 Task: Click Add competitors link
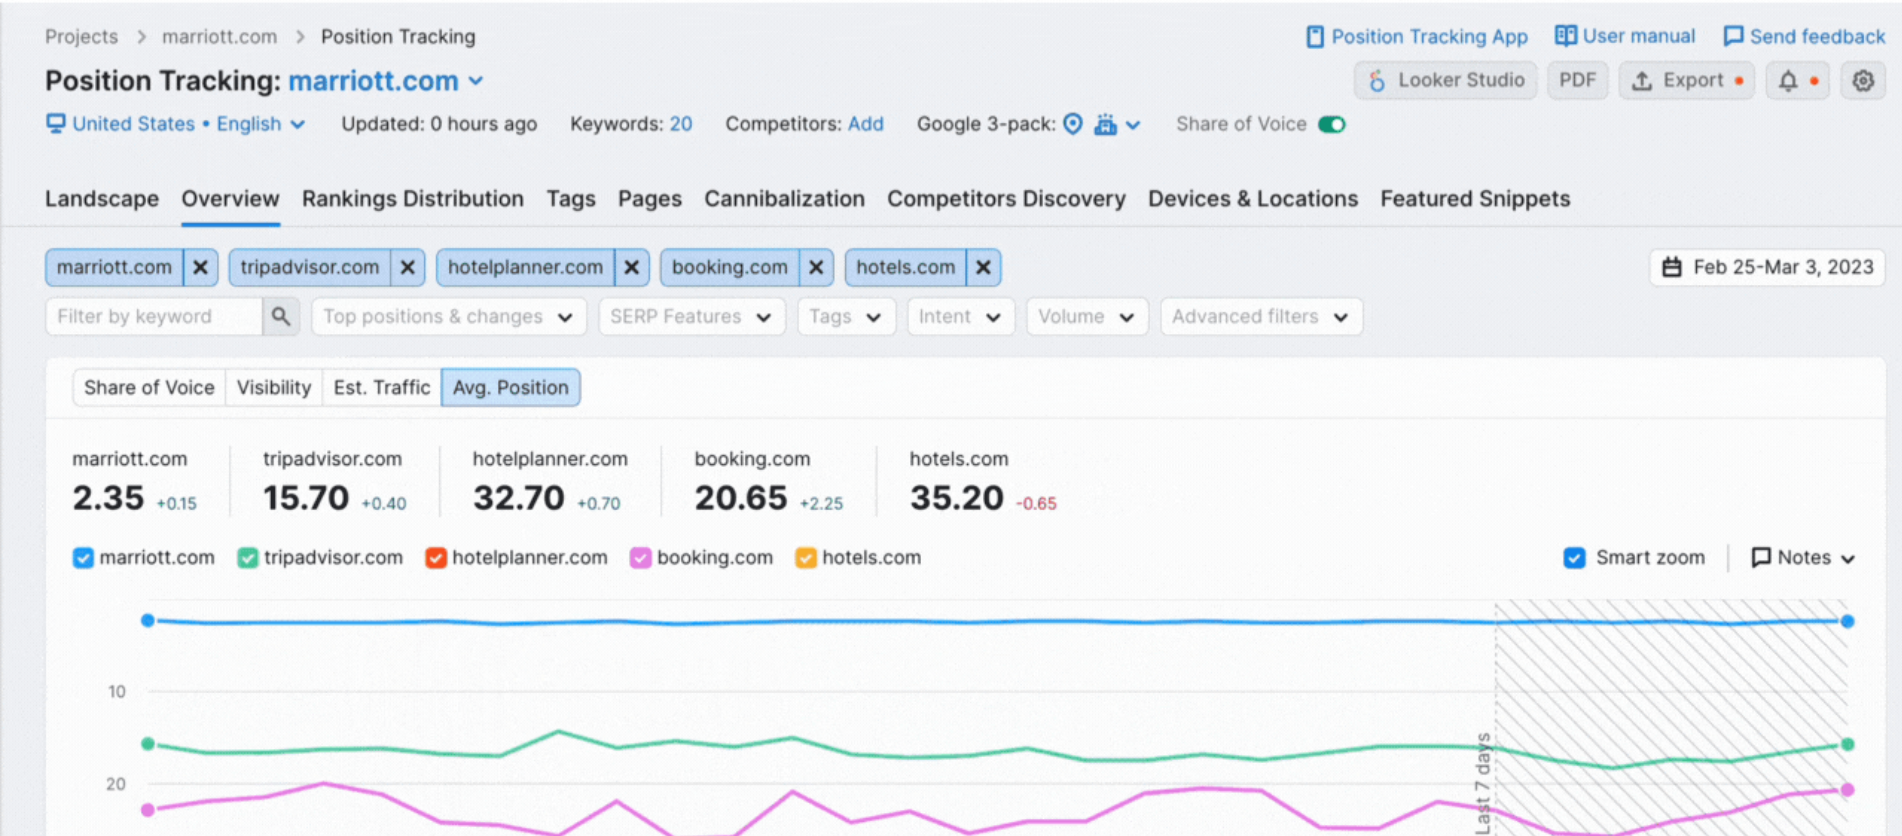pyautogui.click(x=866, y=124)
